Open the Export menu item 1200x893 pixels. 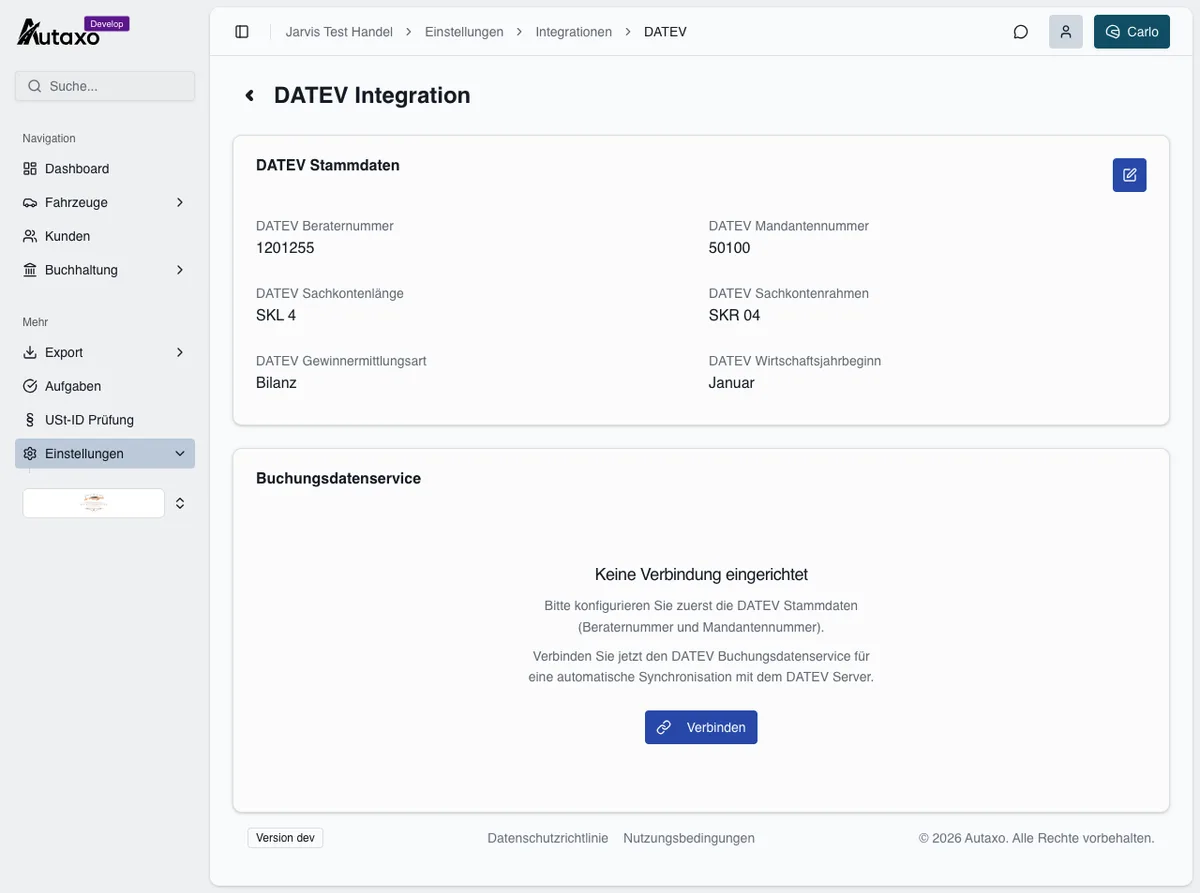coord(105,352)
